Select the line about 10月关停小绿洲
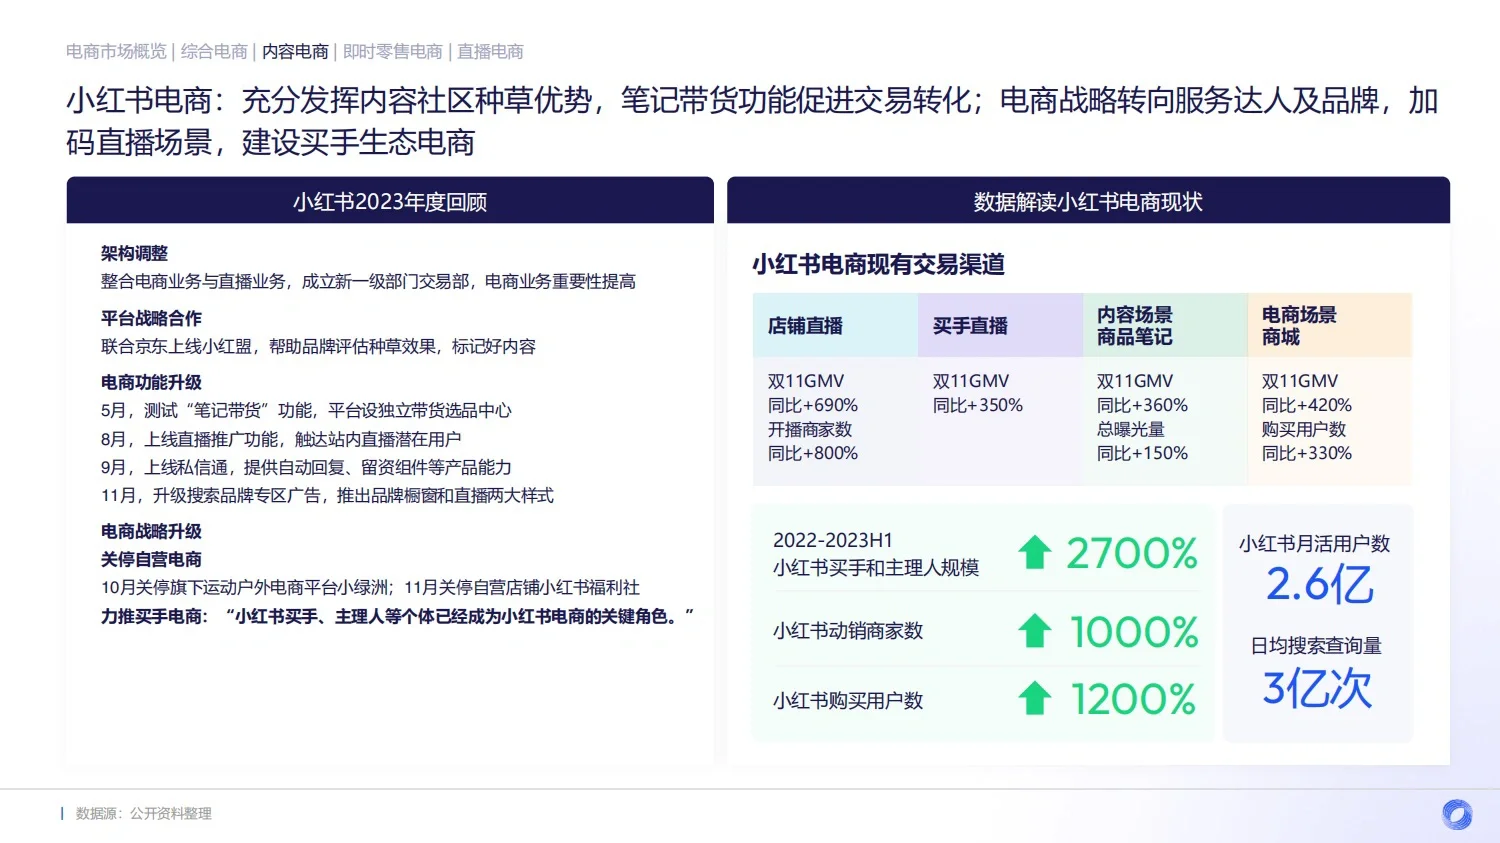 tap(370, 588)
